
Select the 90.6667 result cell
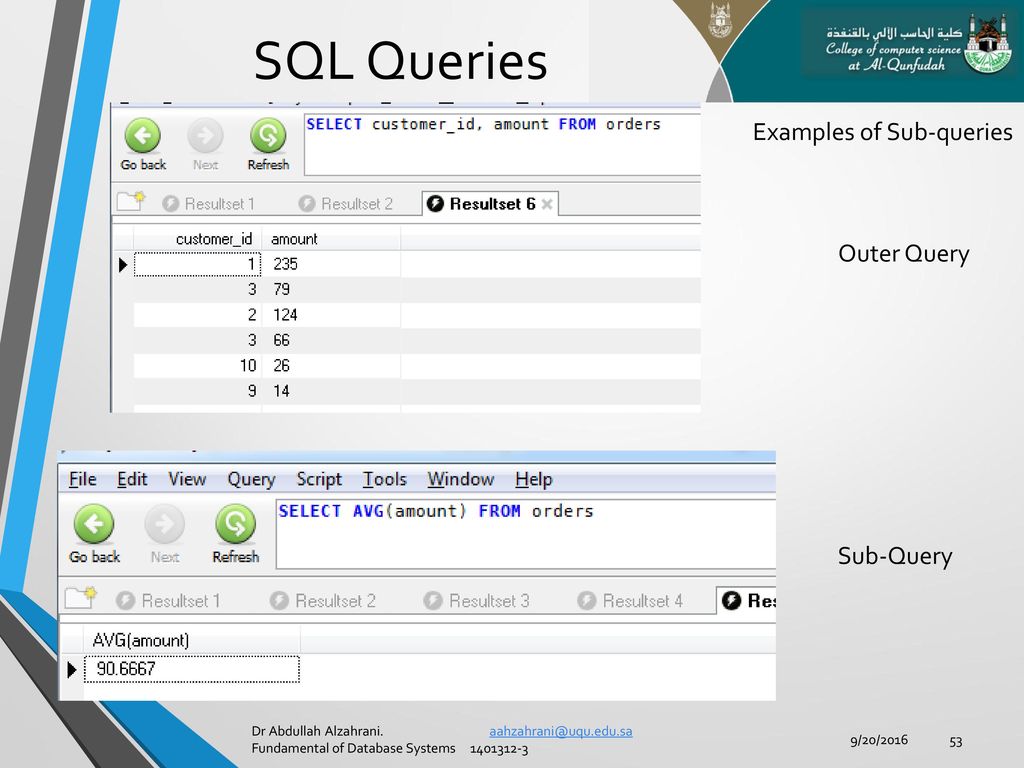pos(192,669)
